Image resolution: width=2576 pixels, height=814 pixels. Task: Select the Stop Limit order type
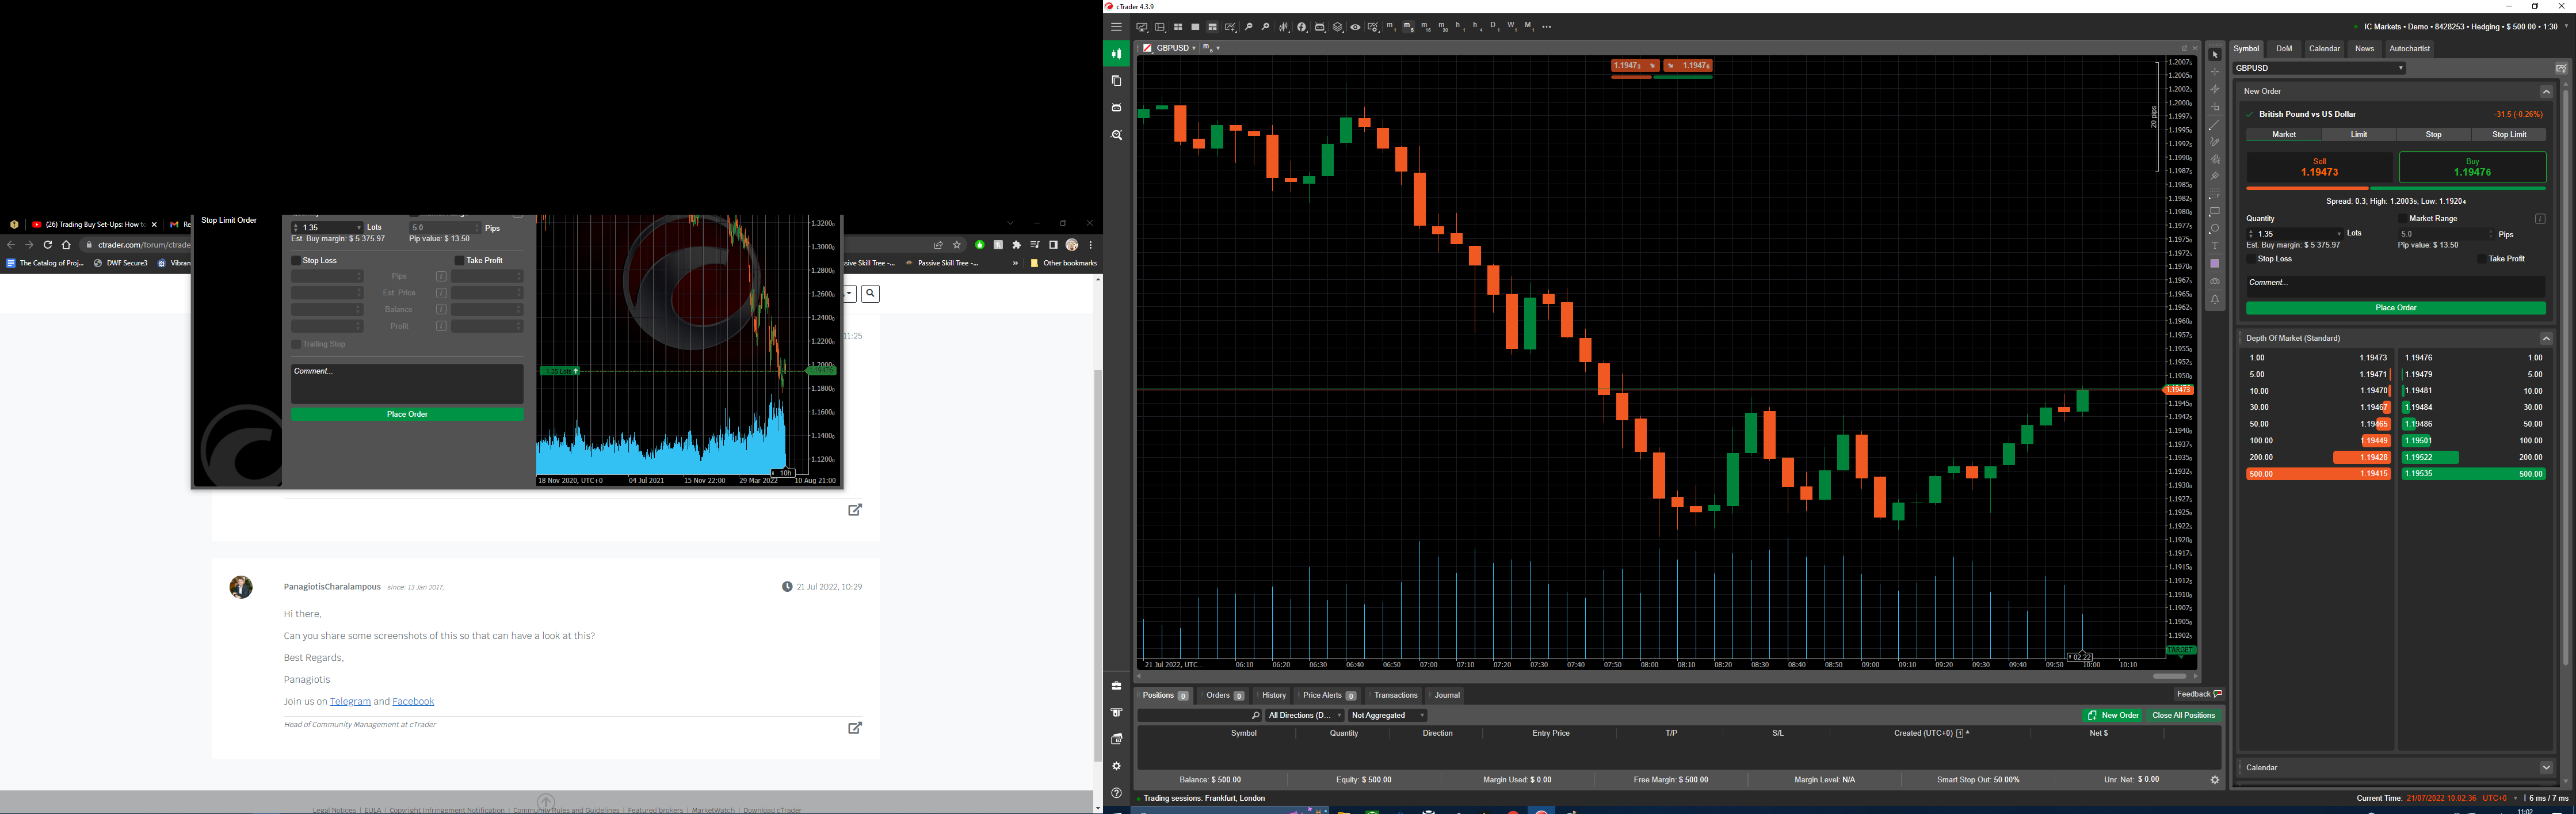tap(2509, 135)
